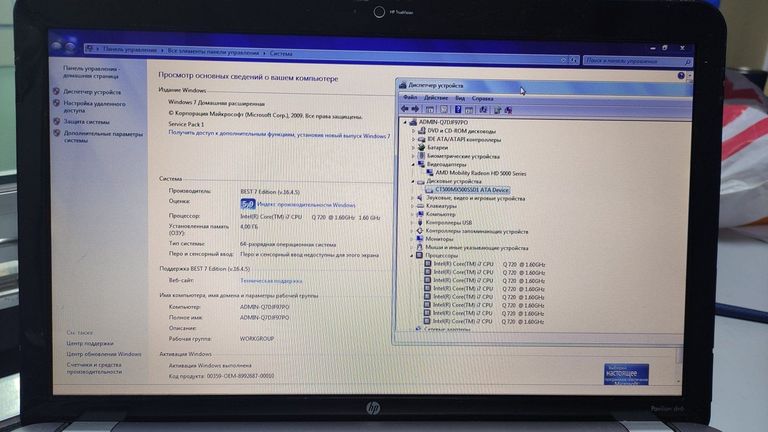The image size is (768, 432).
Task: Click the Система breadcrumb in address bar
Action: (x=281, y=53)
